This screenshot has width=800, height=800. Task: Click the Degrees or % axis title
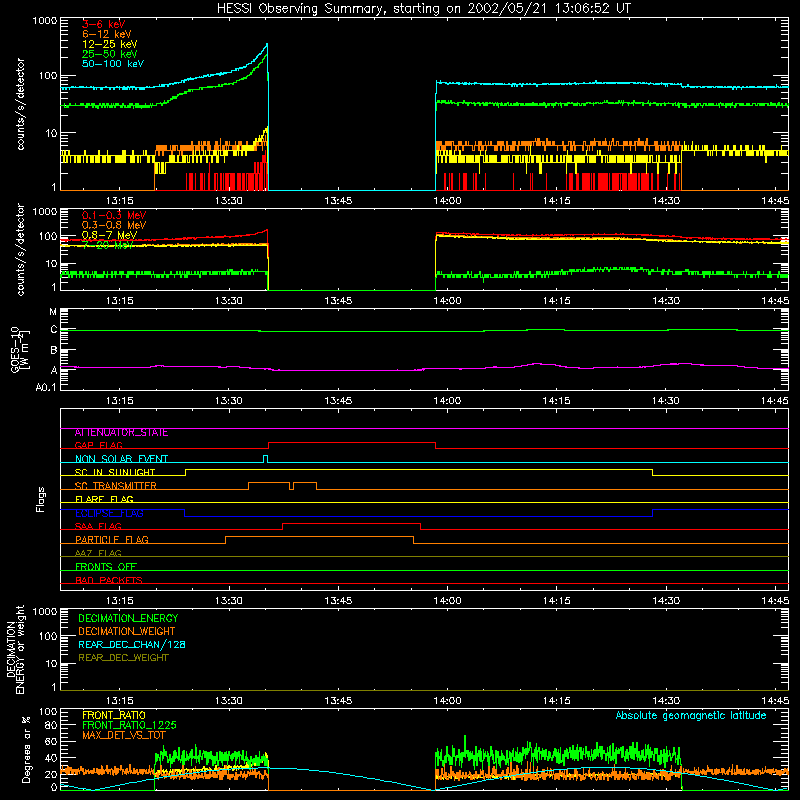[x=27, y=749]
